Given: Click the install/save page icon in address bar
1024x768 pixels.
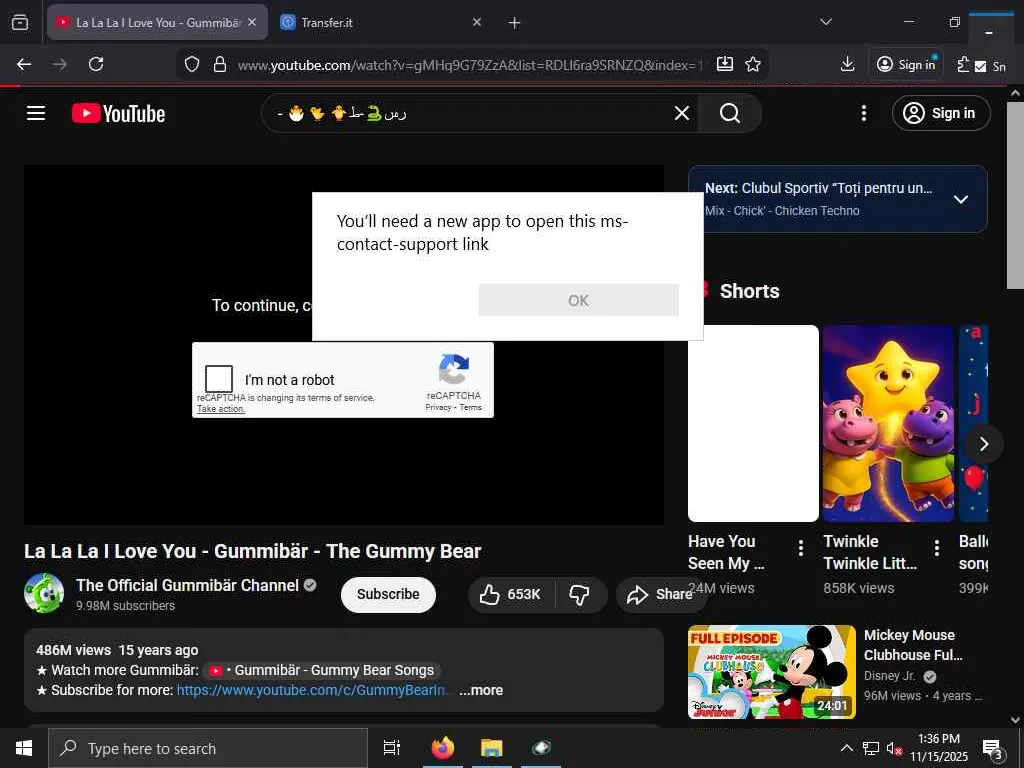Looking at the screenshot, I should pyautogui.click(x=725, y=64).
